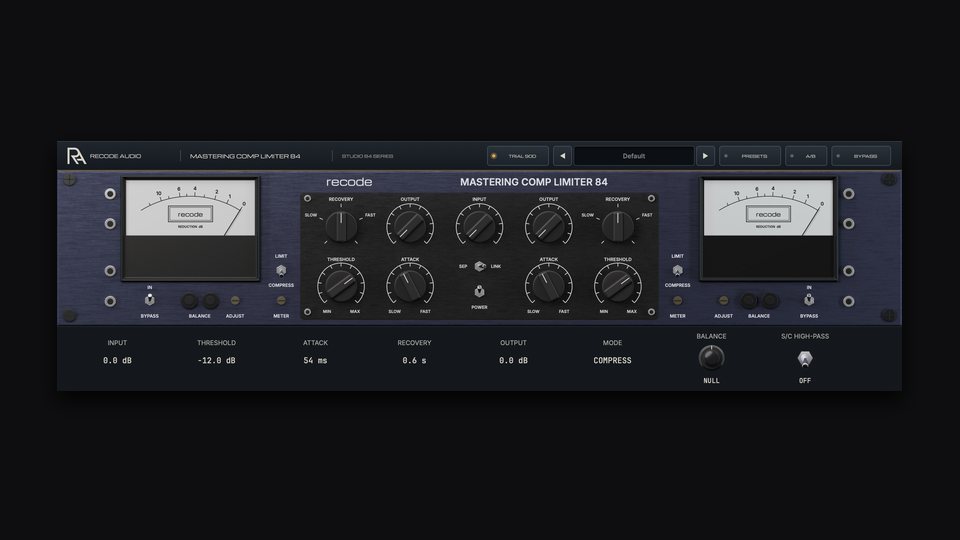Adjust the center Input knob
This screenshot has width=960, height=540.
coord(479,226)
